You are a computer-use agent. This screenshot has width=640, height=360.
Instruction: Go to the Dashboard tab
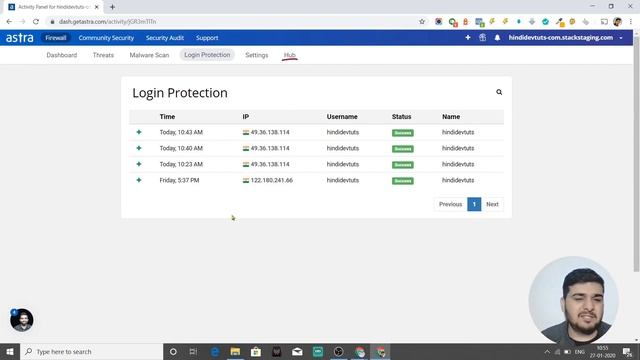click(x=62, y=55)
